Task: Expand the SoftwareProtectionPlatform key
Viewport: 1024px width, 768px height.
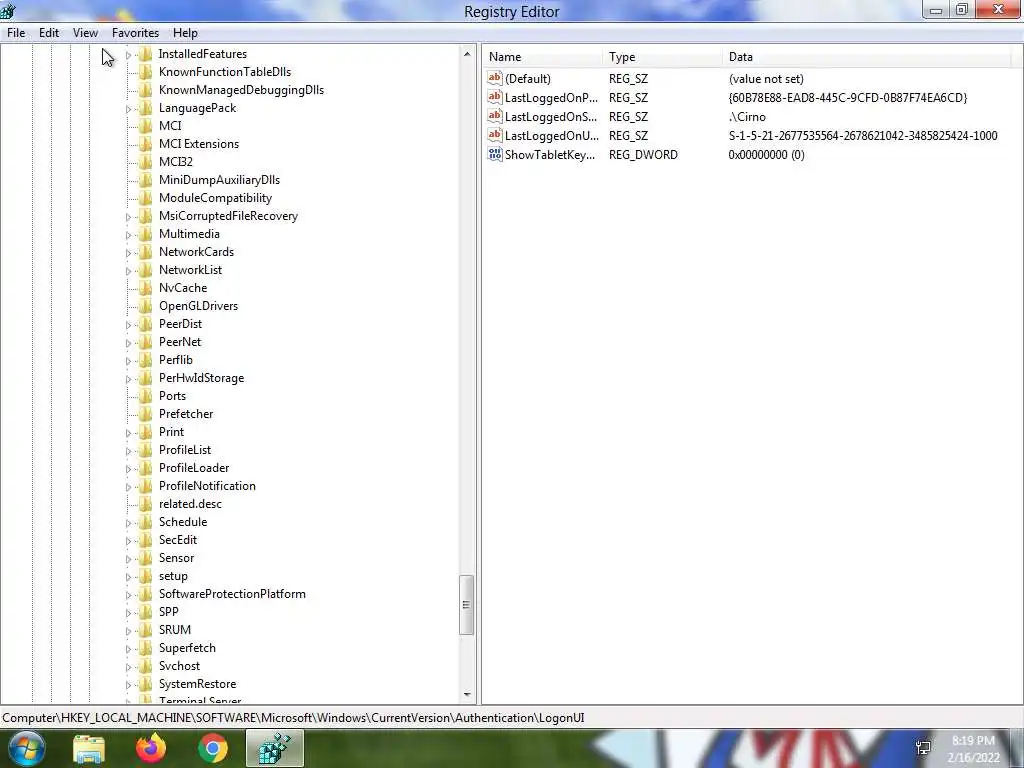Action: (129, 595)
